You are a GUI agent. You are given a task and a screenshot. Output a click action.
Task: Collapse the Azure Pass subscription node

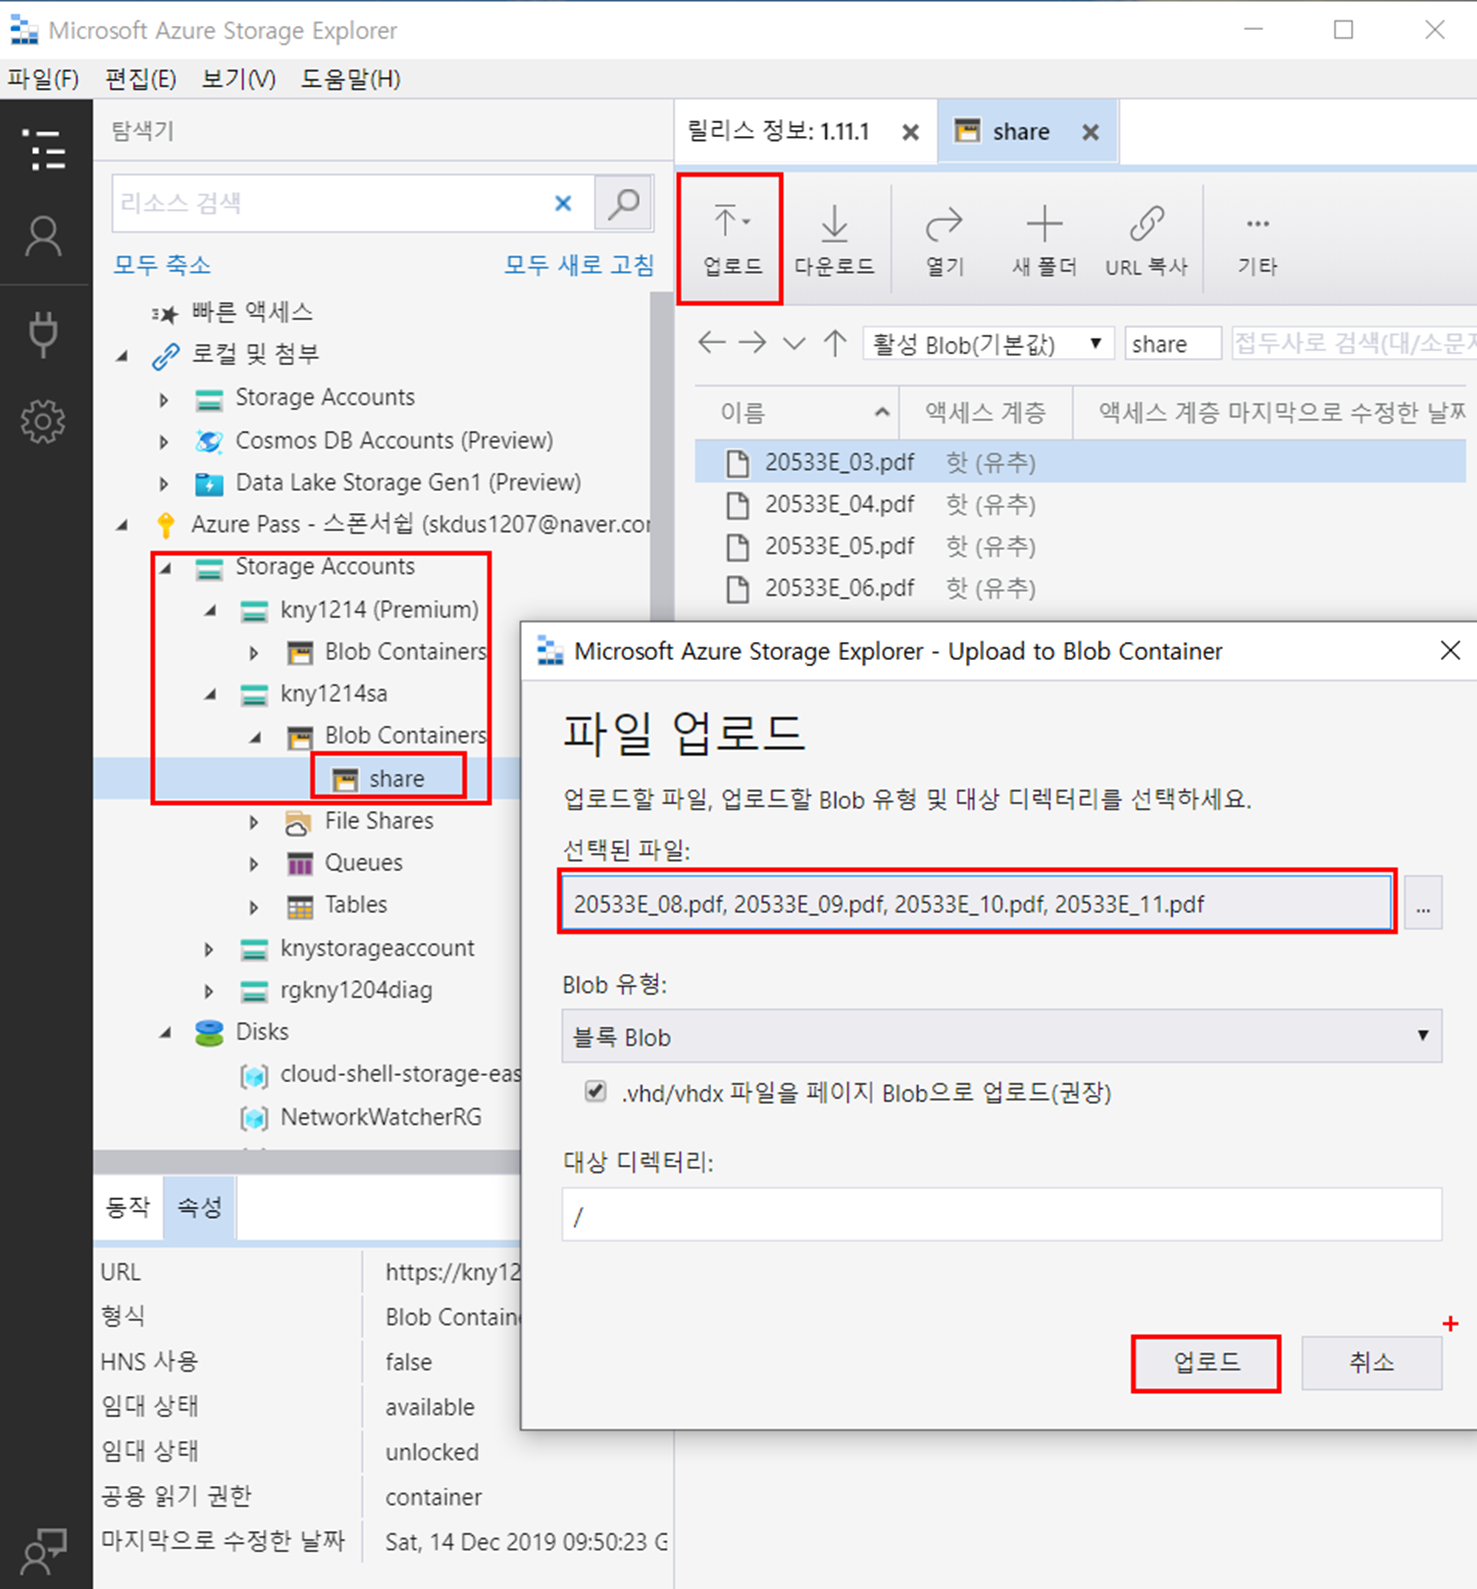point(122,525)
